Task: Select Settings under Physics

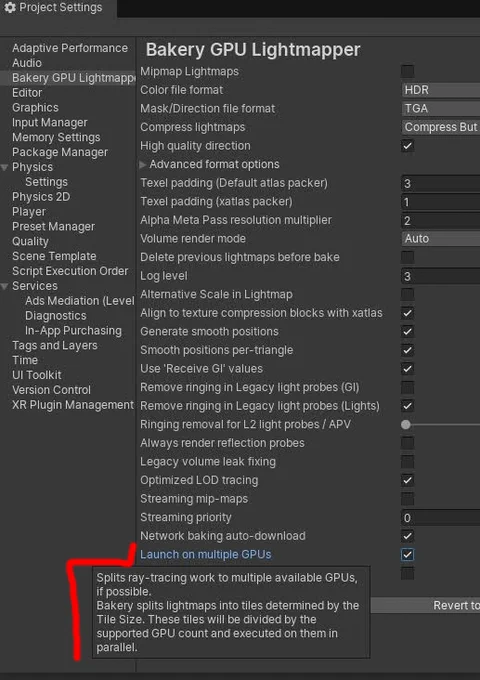Action: click(46, 182)
